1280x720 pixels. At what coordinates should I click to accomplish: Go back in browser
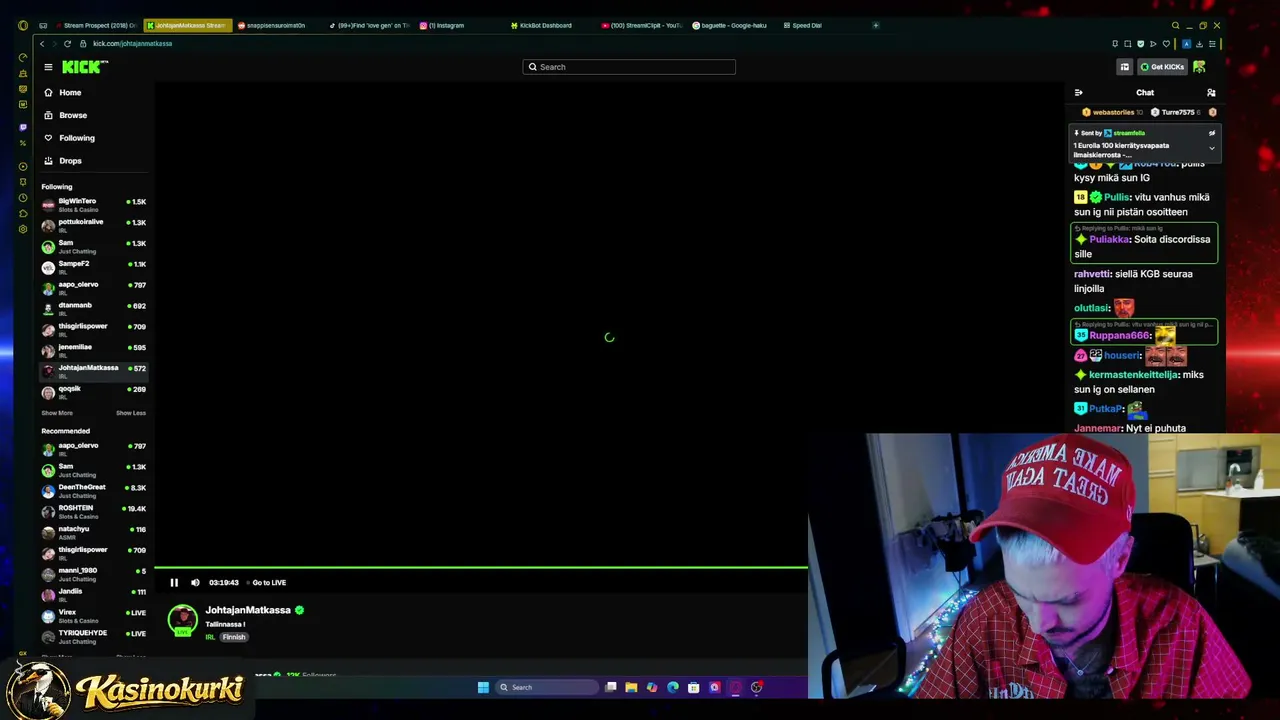point(42,44)
